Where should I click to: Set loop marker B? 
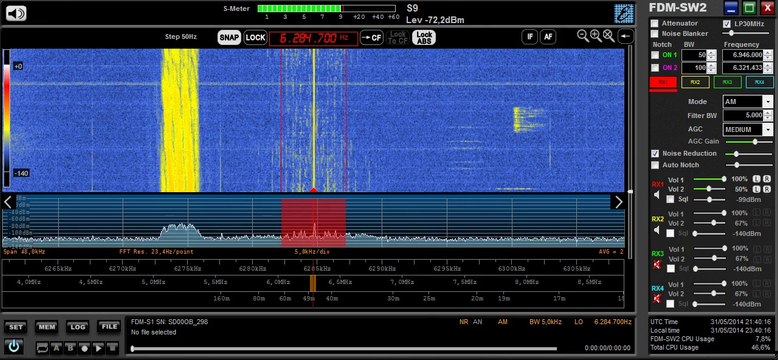click(x=71, y=348)
